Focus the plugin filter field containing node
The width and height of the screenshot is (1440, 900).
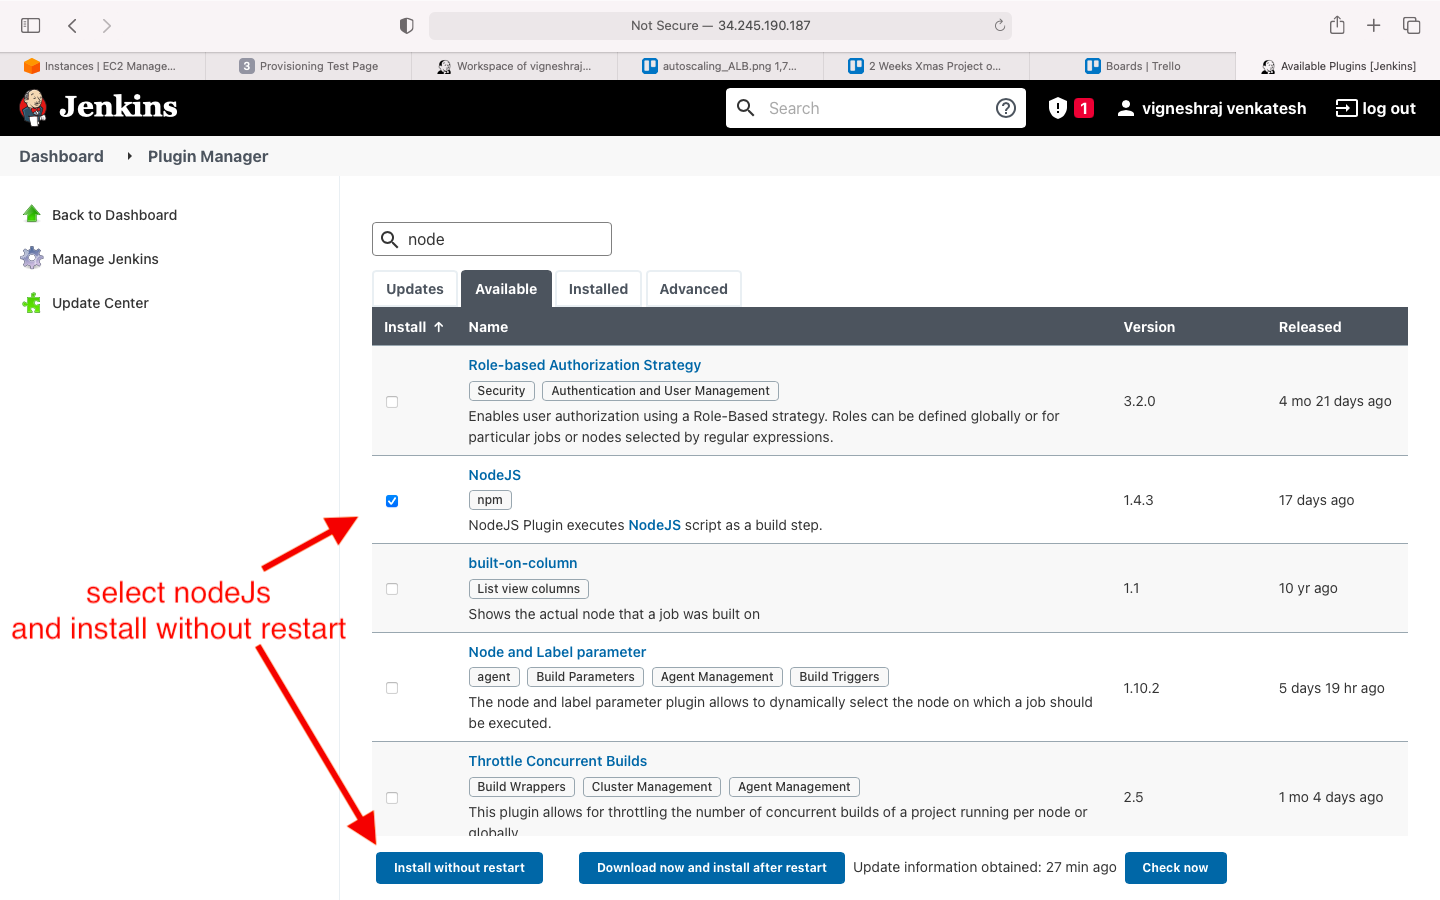point(492,239)
